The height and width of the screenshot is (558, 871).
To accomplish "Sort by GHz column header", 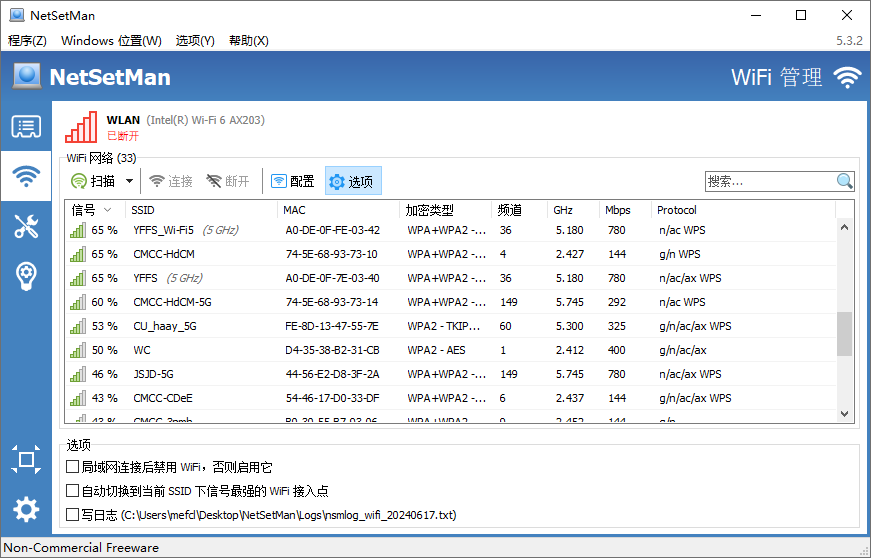I will click(x=573, y=210).
